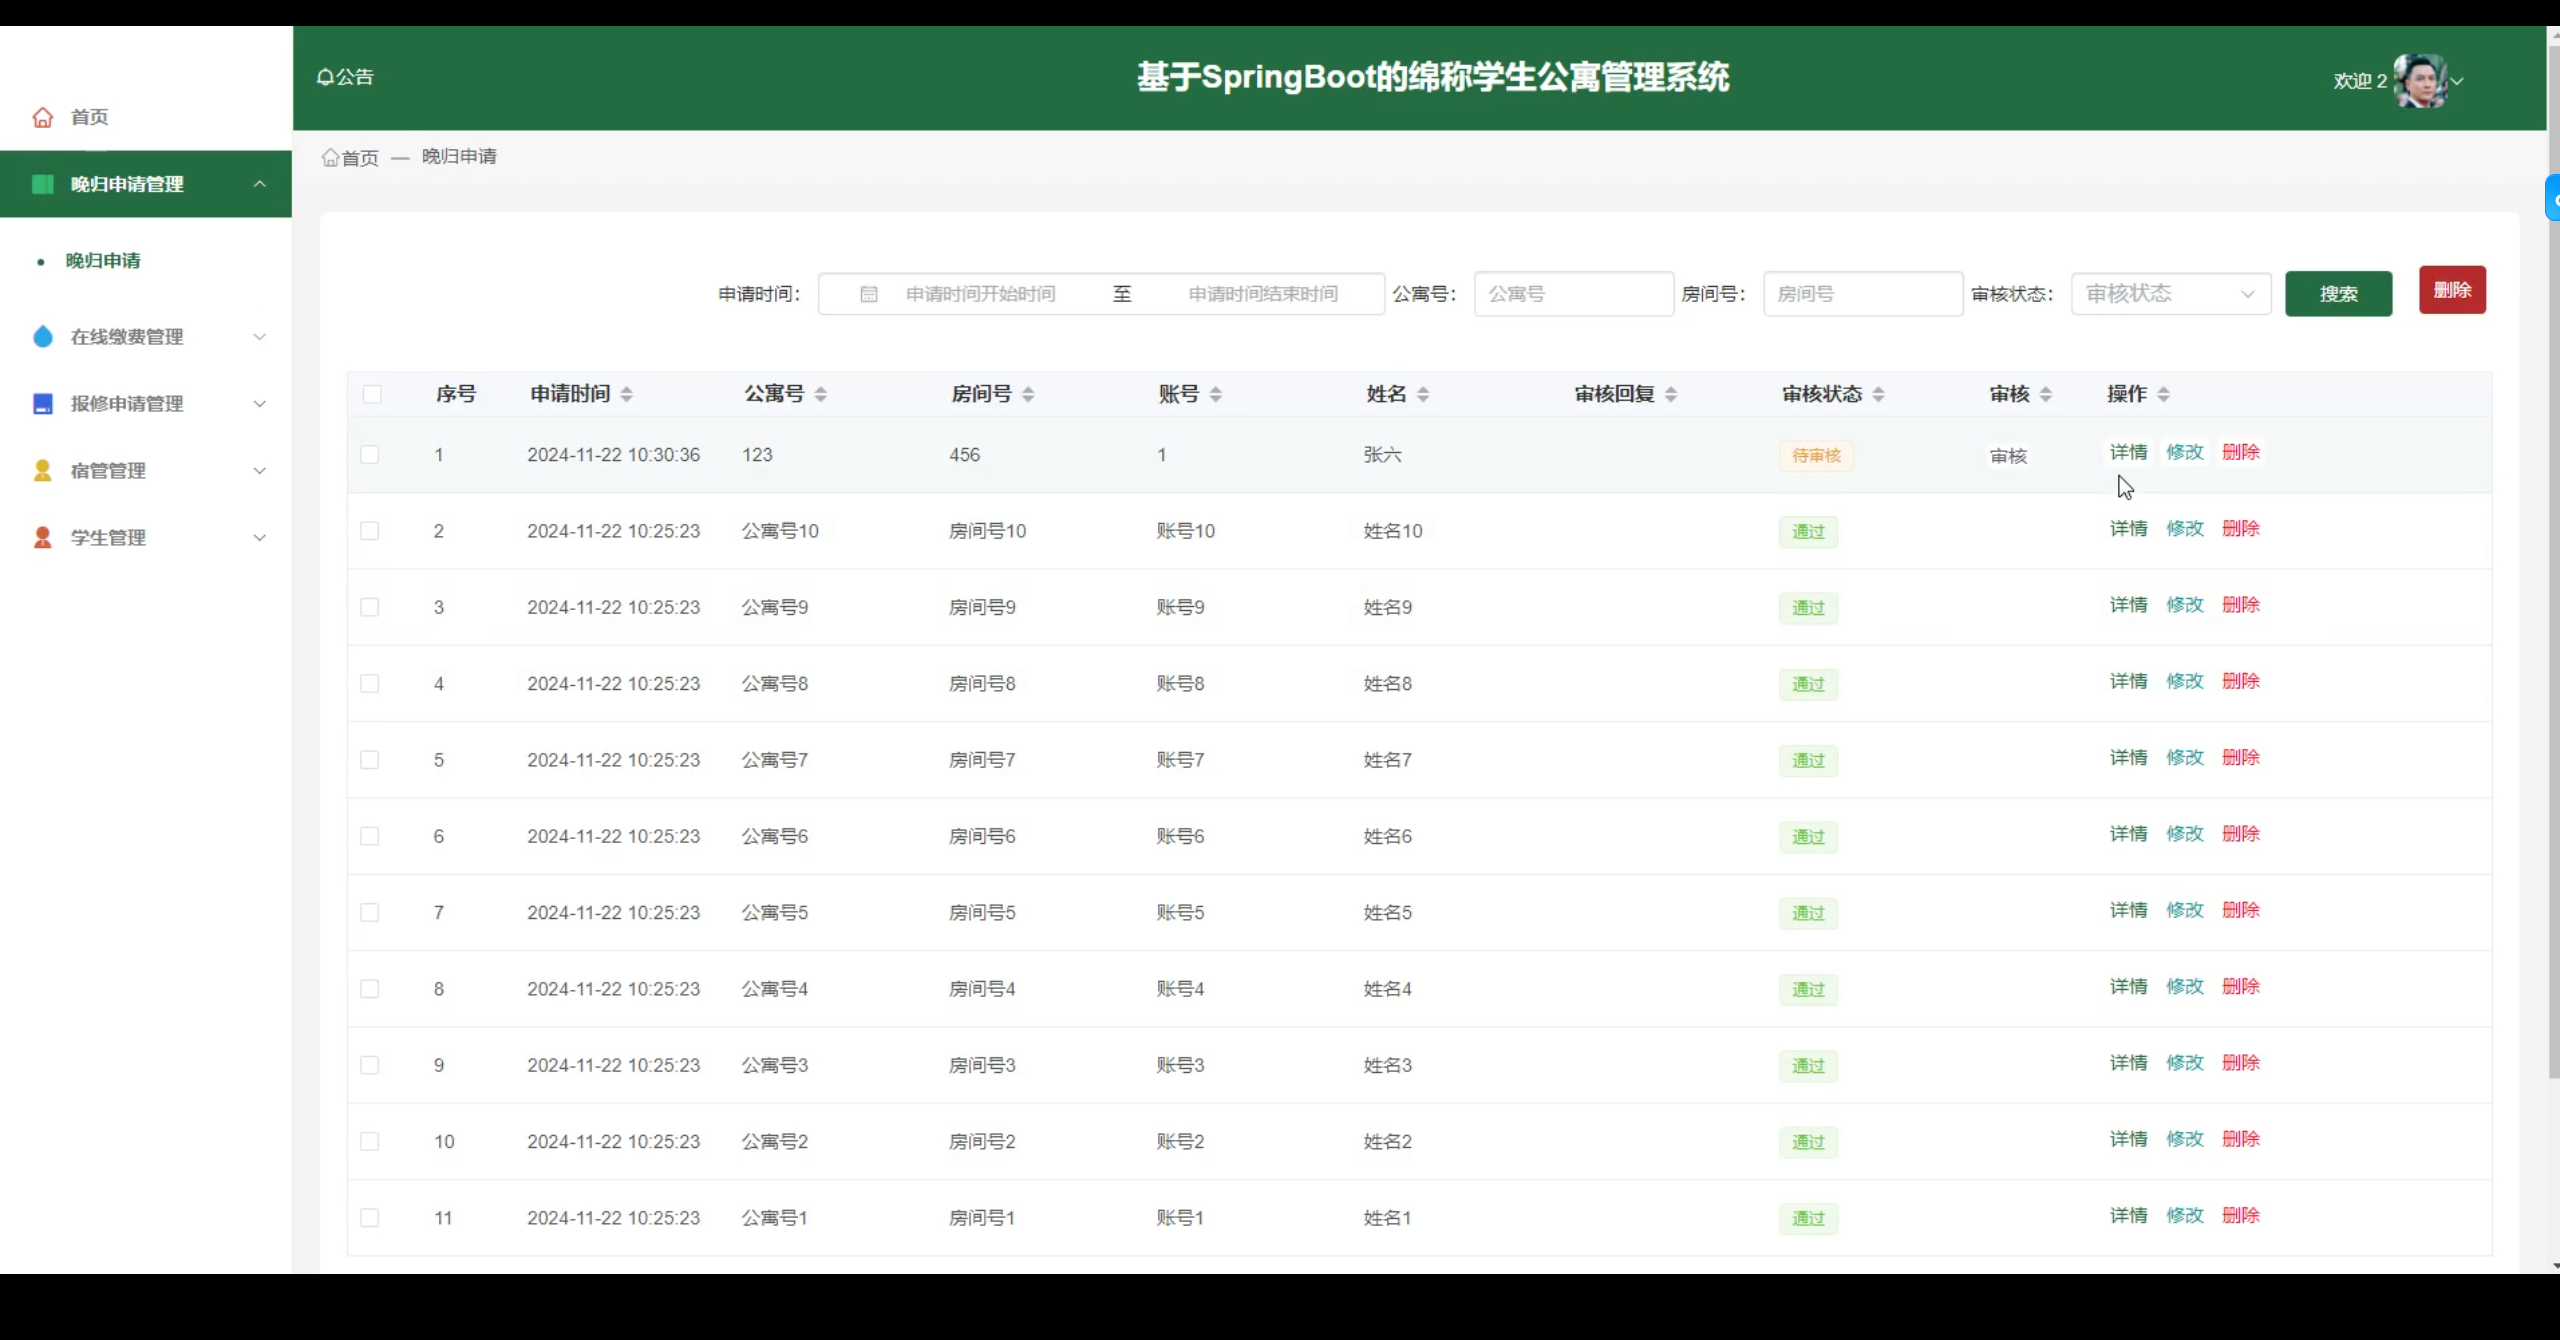Click home breadcrumb link
Image resolution: width=2560 pixels, height=1340 pixels.
[351, 158]
